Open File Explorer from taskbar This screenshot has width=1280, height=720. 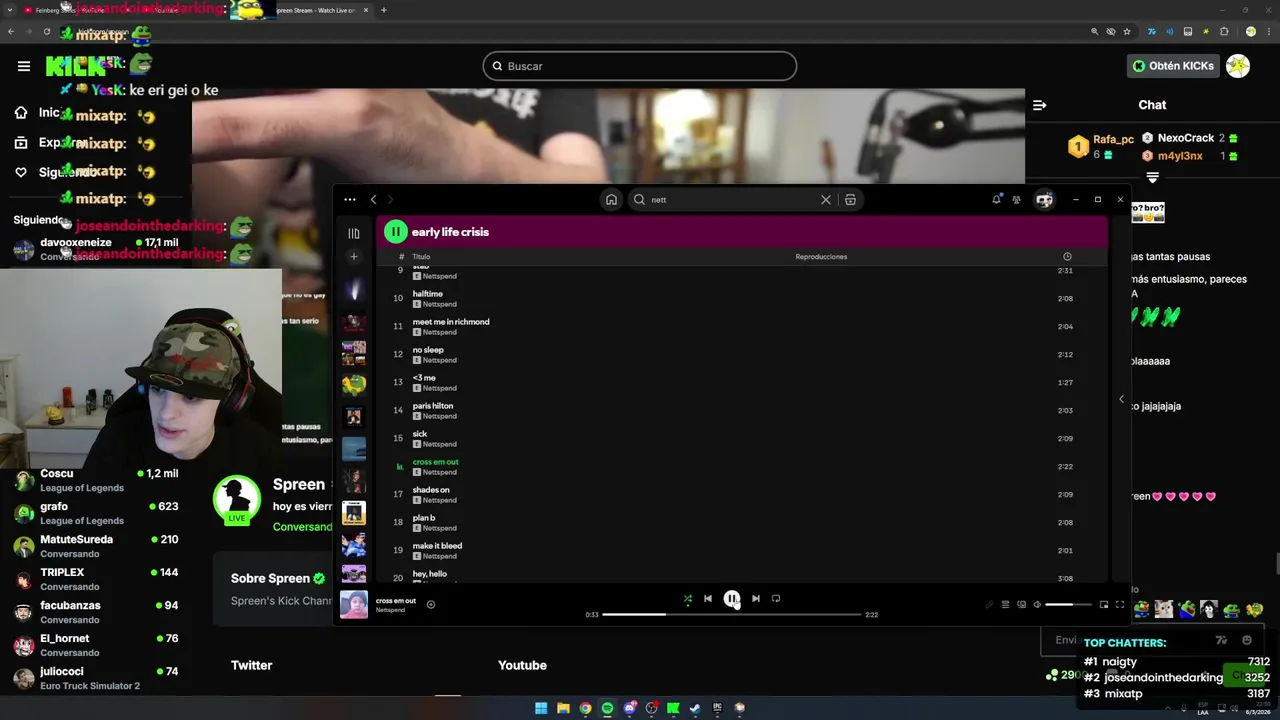(x=563, y=708)
